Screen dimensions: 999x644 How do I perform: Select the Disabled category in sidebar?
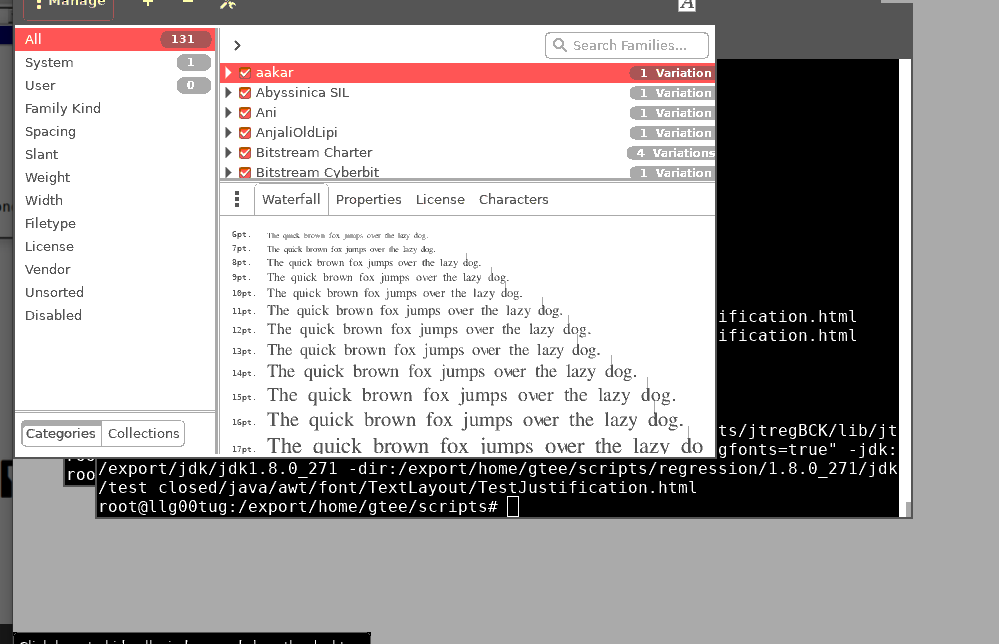click(x=53, y=315)
